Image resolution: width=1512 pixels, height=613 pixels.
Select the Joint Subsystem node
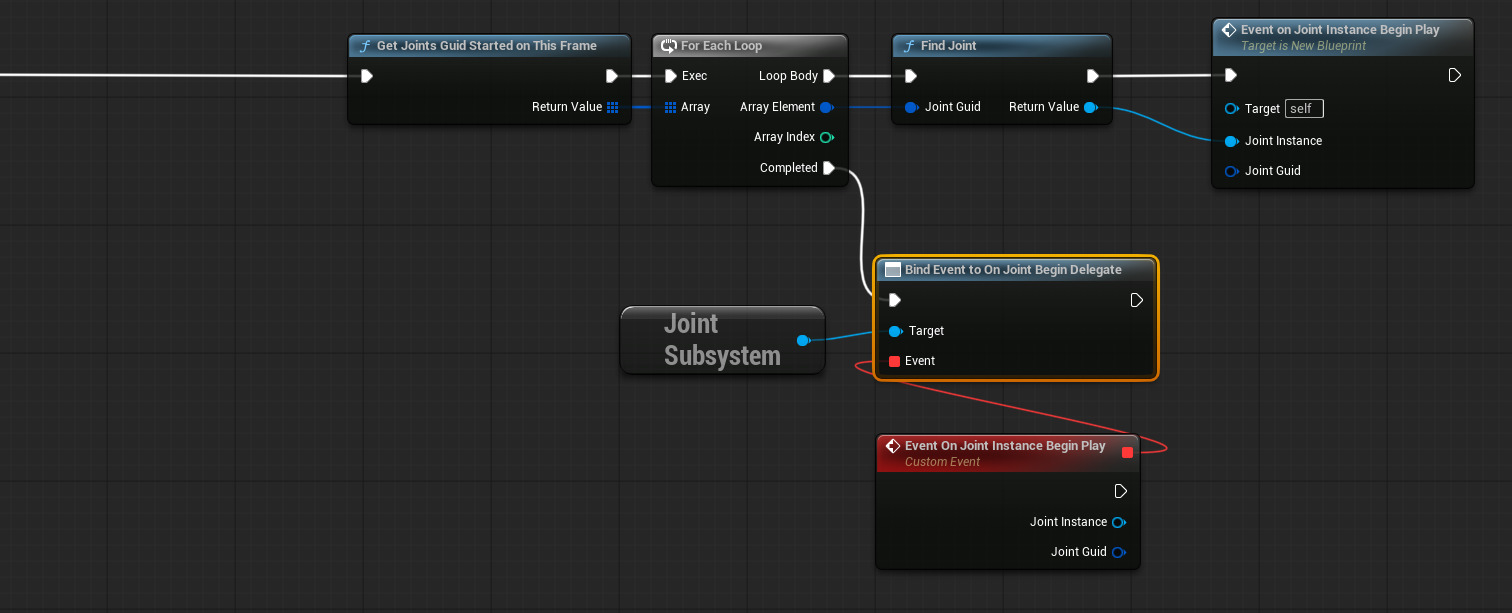721,340
